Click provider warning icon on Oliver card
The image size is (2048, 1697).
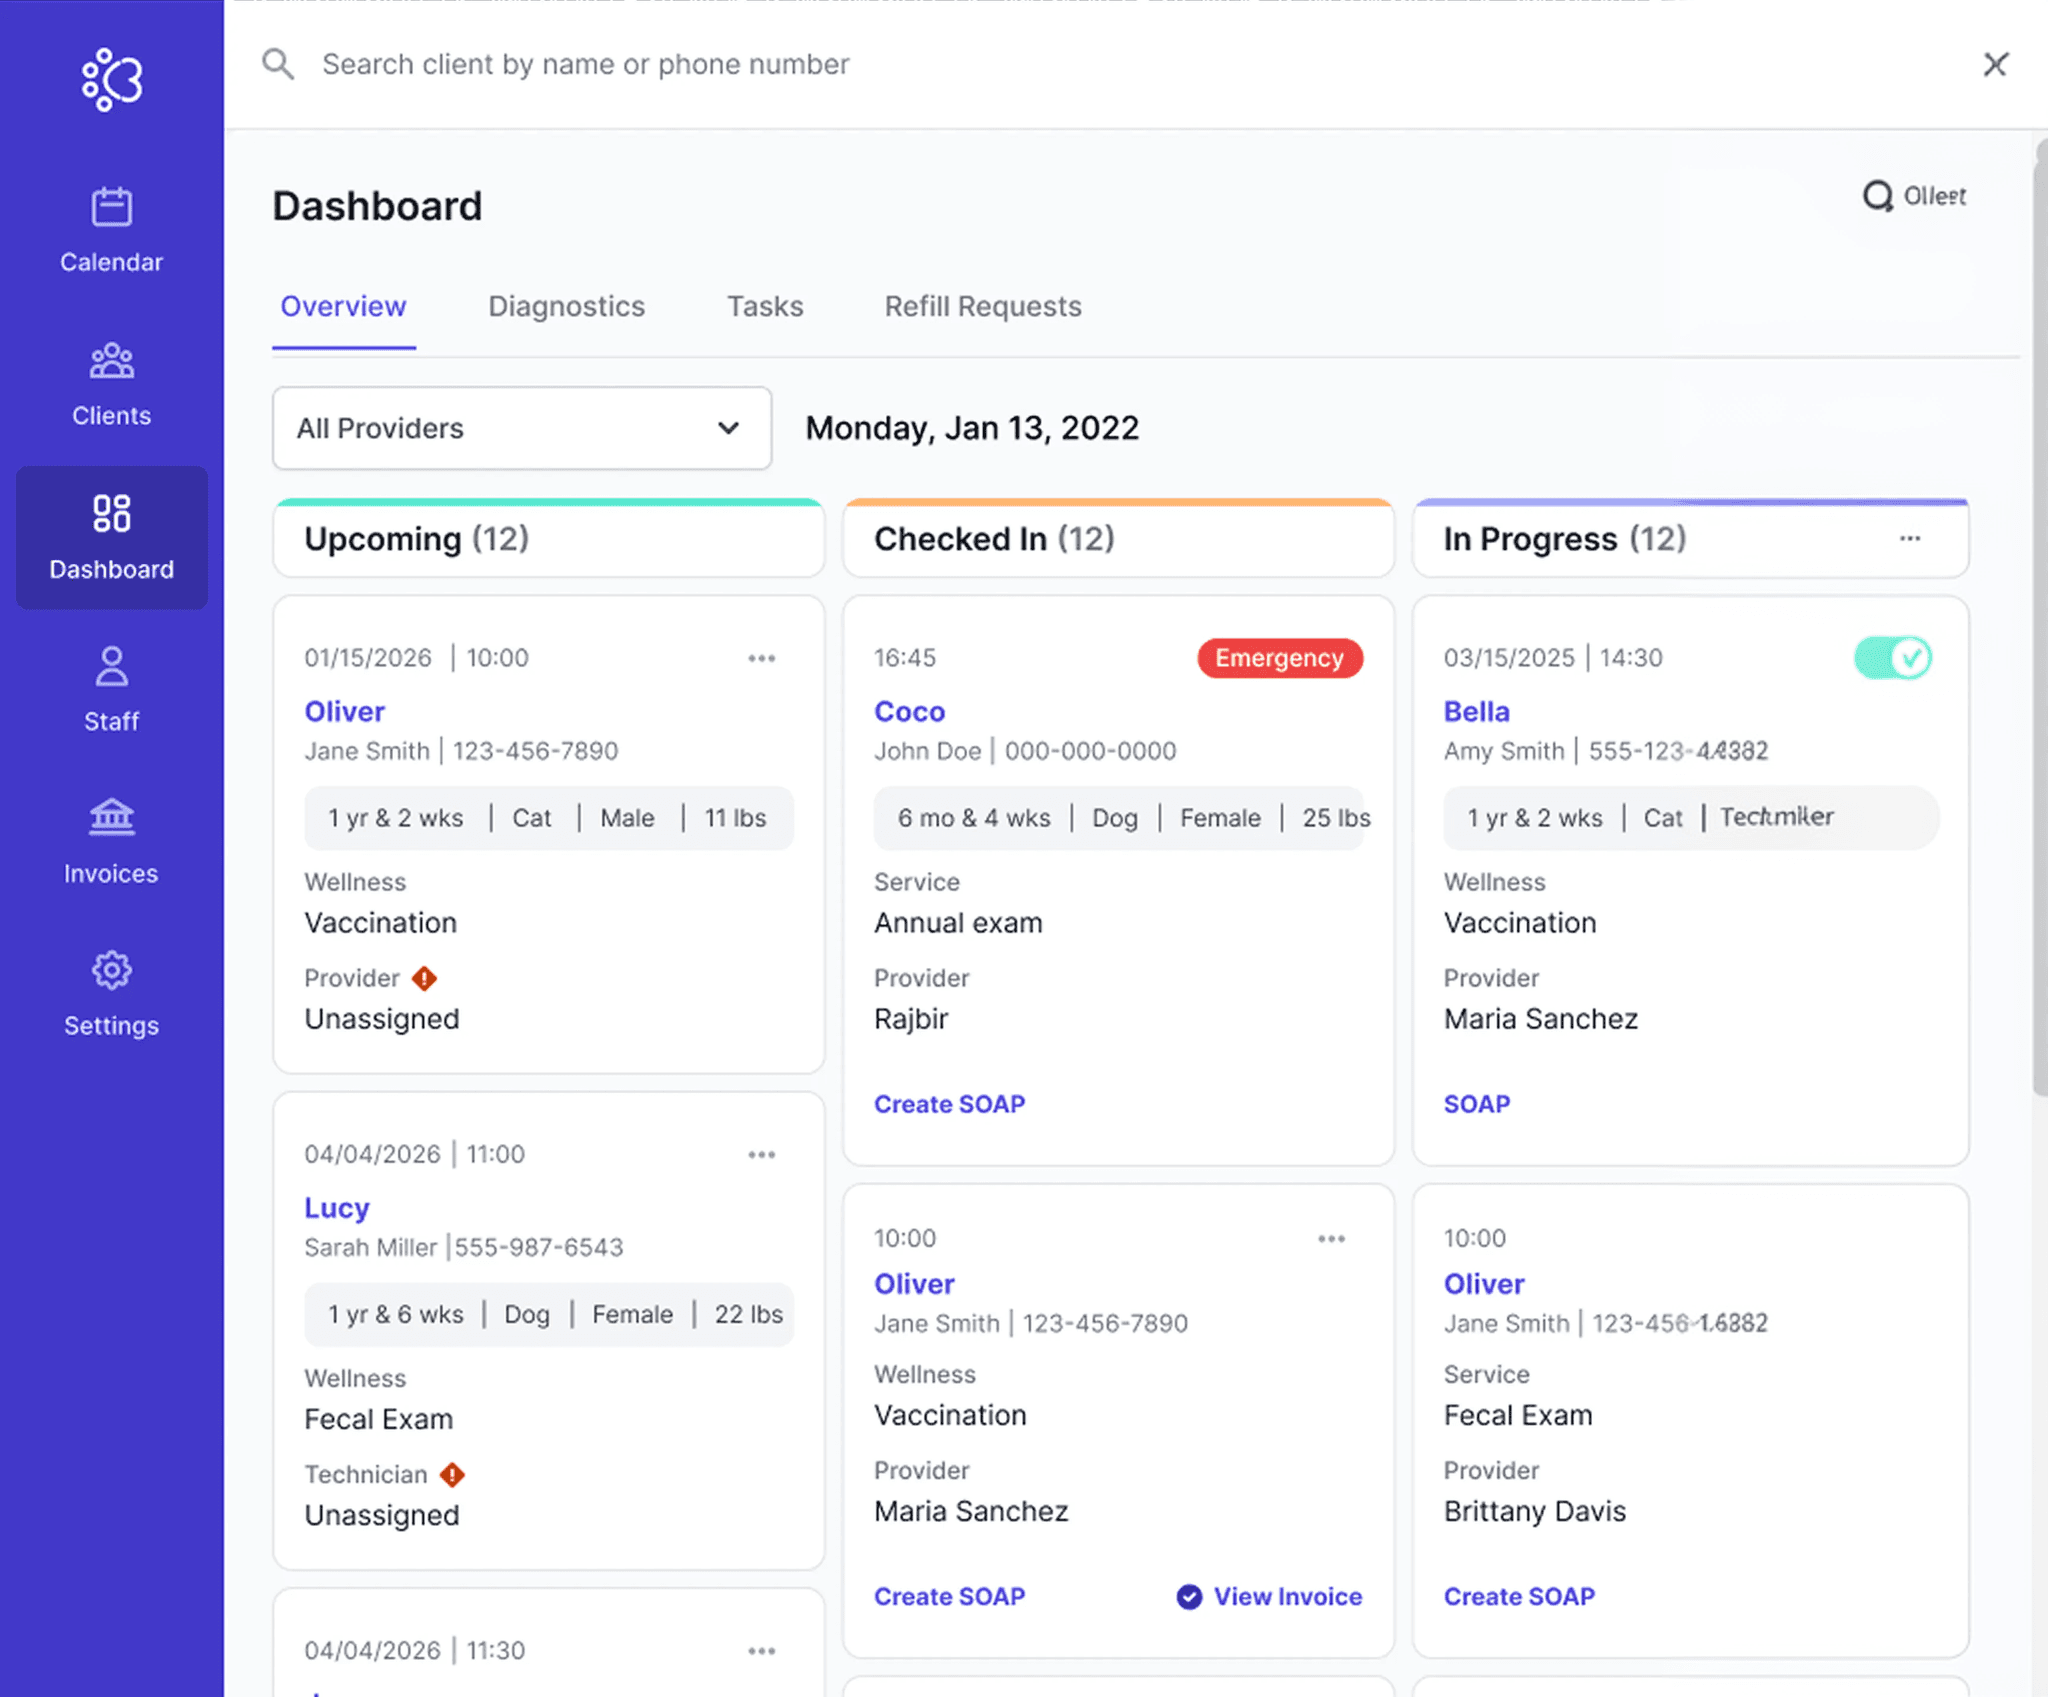(425, 978)
